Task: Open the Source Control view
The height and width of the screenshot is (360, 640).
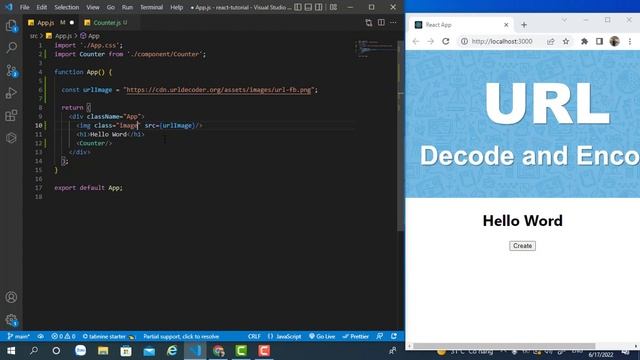Action: 11,71
